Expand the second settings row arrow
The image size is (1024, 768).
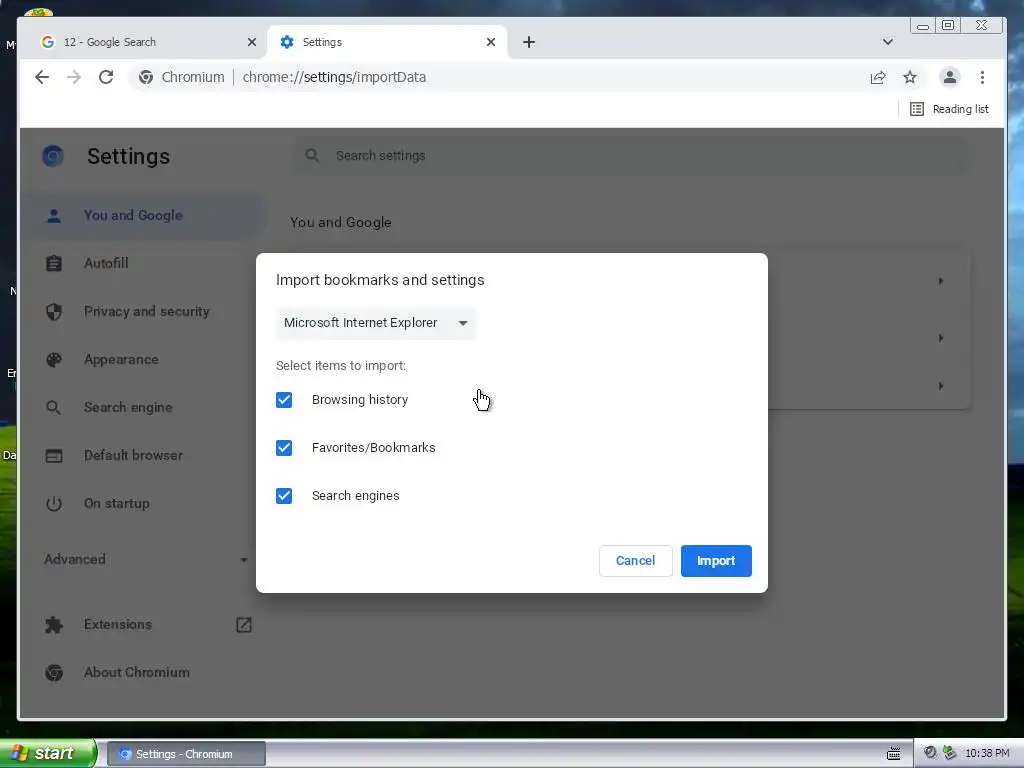click(940, 338)
